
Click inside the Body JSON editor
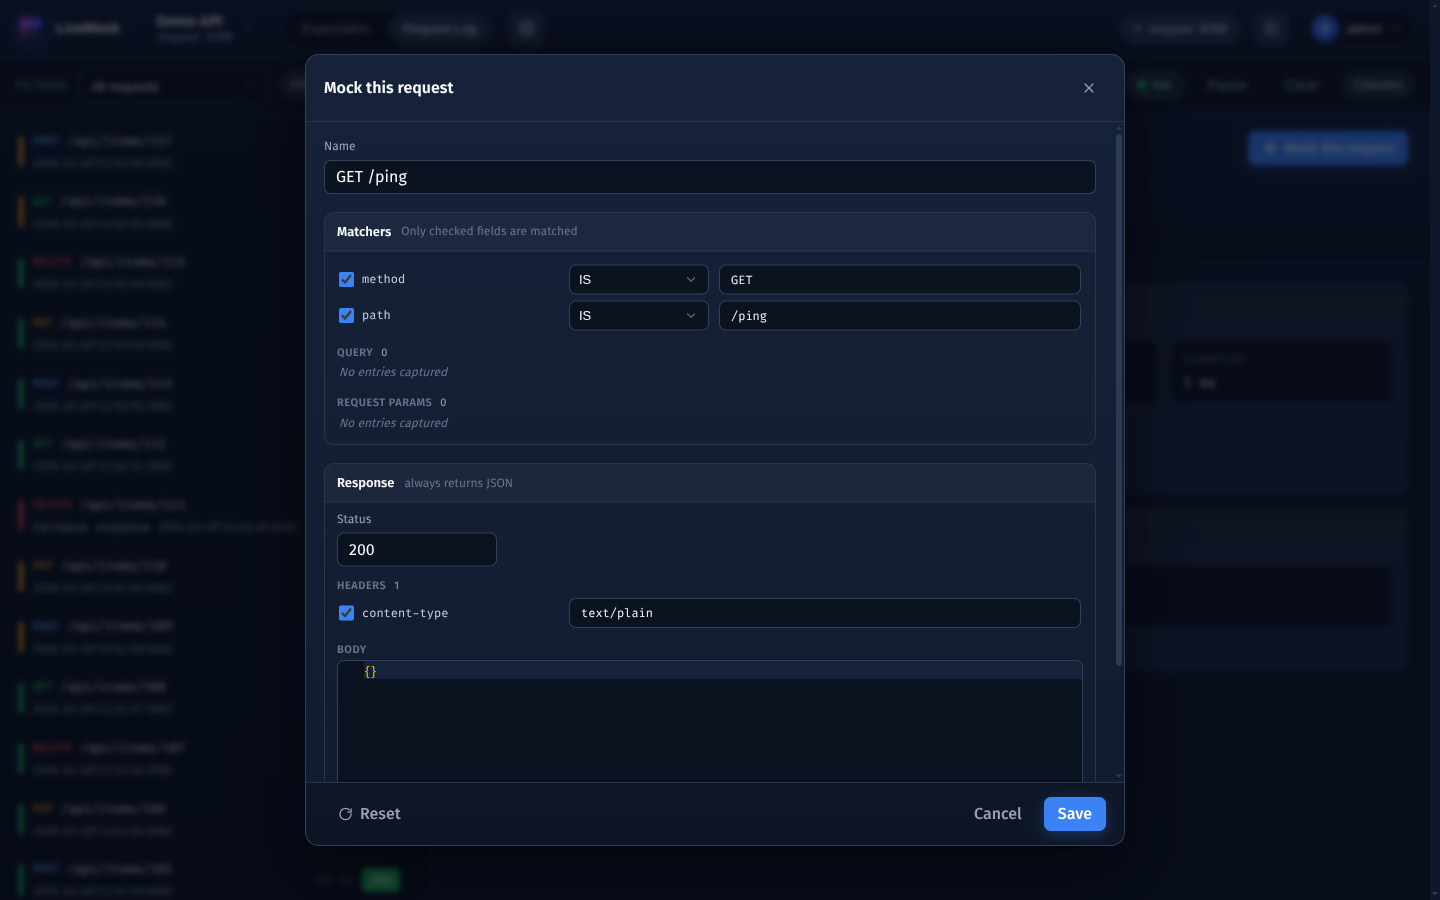click(x=710, y=721)
